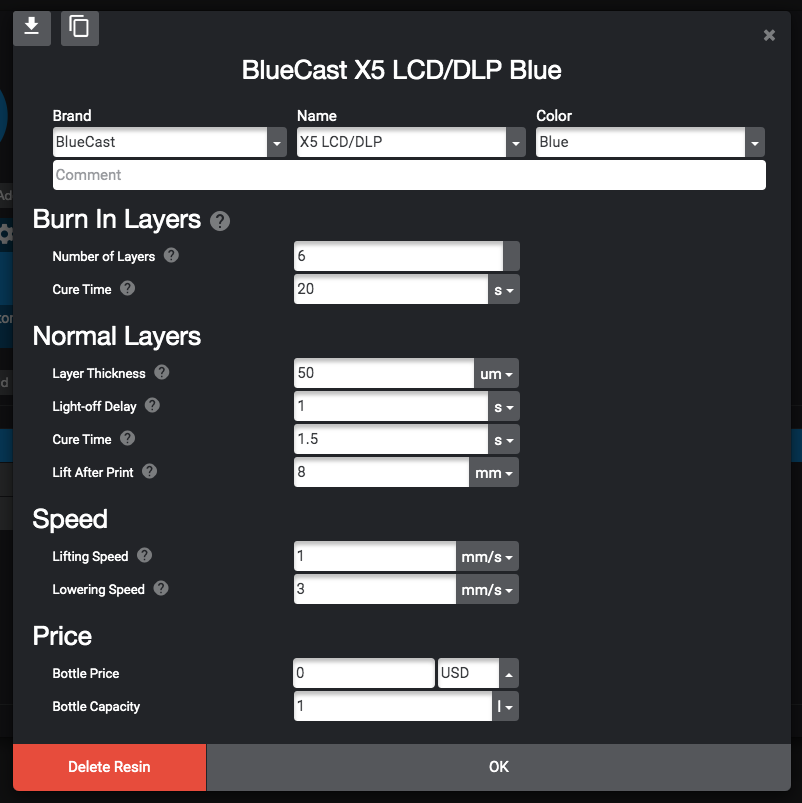Close the resin dialog with the X
802x803 pixels.
point(769,35)
